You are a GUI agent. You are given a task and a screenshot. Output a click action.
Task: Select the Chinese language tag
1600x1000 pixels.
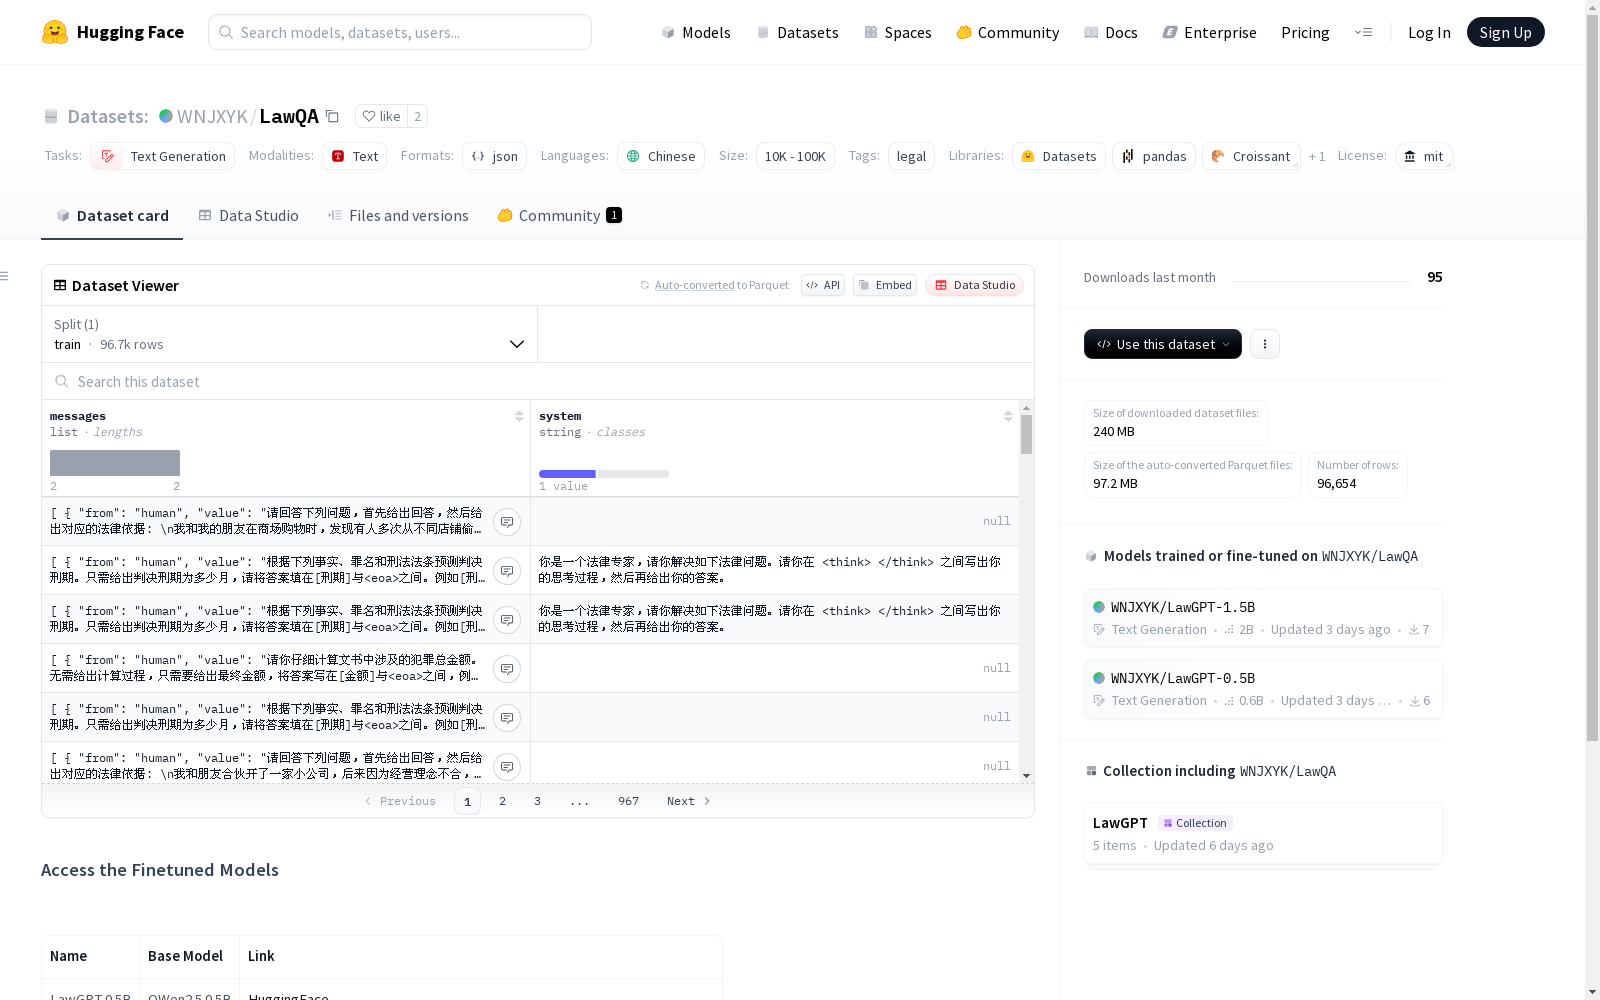tap(661, 156)
